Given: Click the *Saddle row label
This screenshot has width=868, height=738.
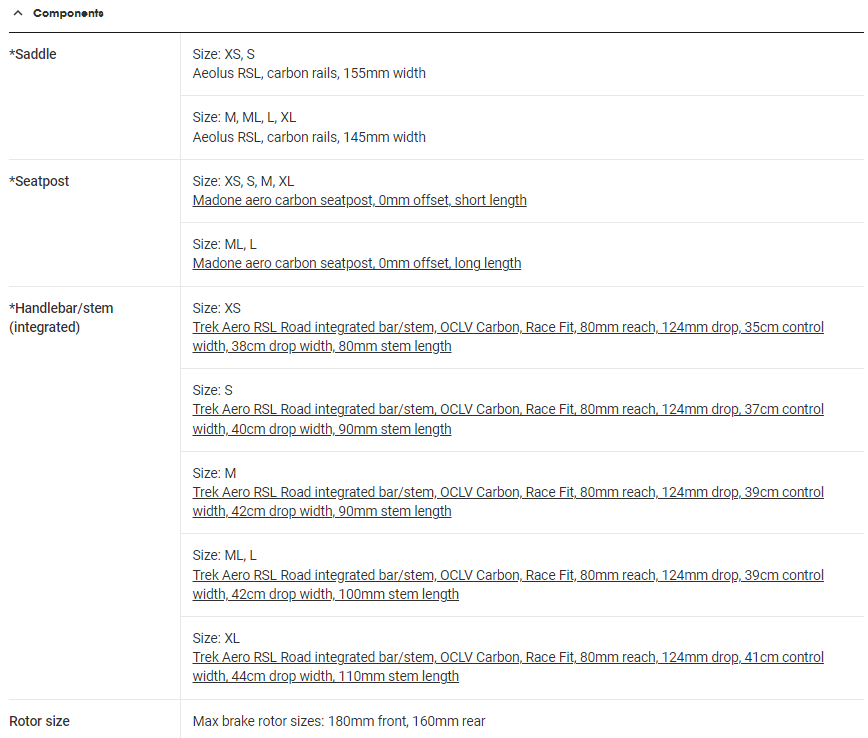Looking at the screenshot, I should (33, 54).
